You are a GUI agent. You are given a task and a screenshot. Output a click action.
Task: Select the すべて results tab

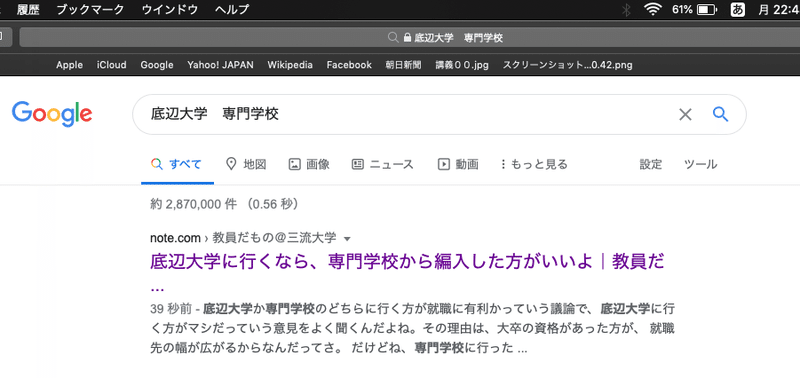coord(177,164)
